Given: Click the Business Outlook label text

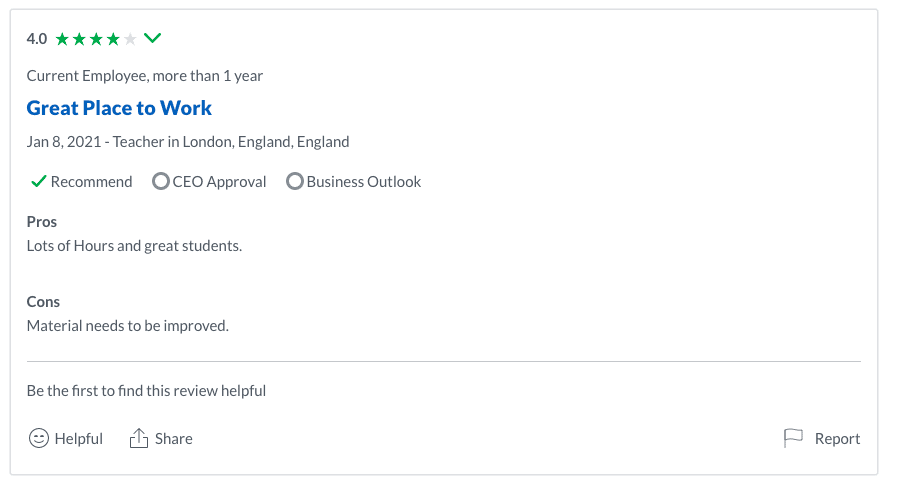Looking at the screenshot, I should 364,182.
